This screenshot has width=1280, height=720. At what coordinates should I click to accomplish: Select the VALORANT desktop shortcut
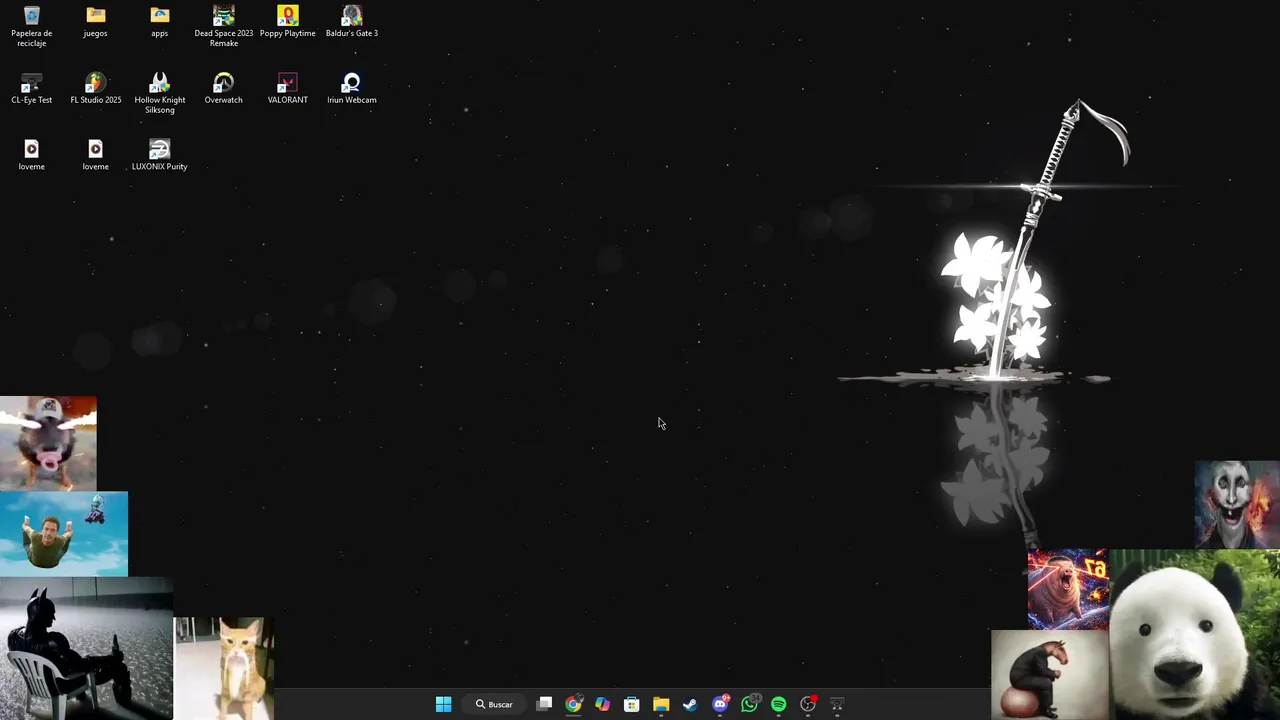[x=287, y=89]
